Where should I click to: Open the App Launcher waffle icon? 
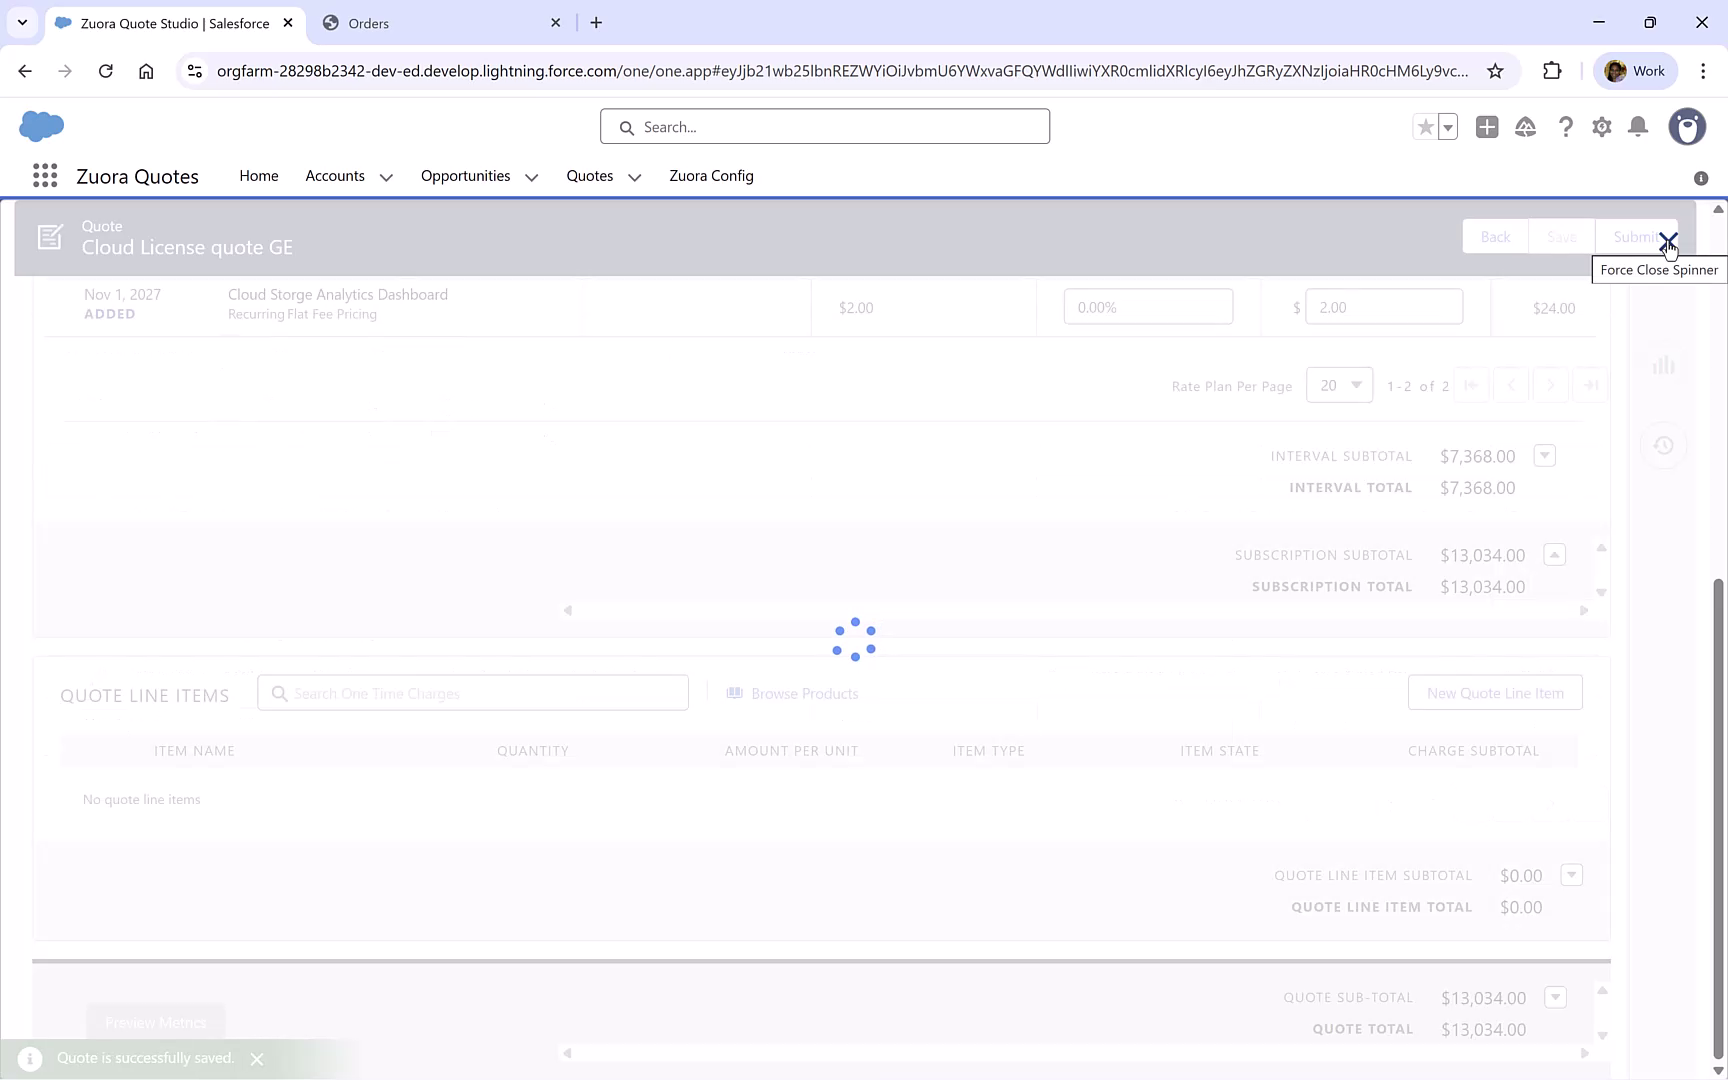coord(45,175)
